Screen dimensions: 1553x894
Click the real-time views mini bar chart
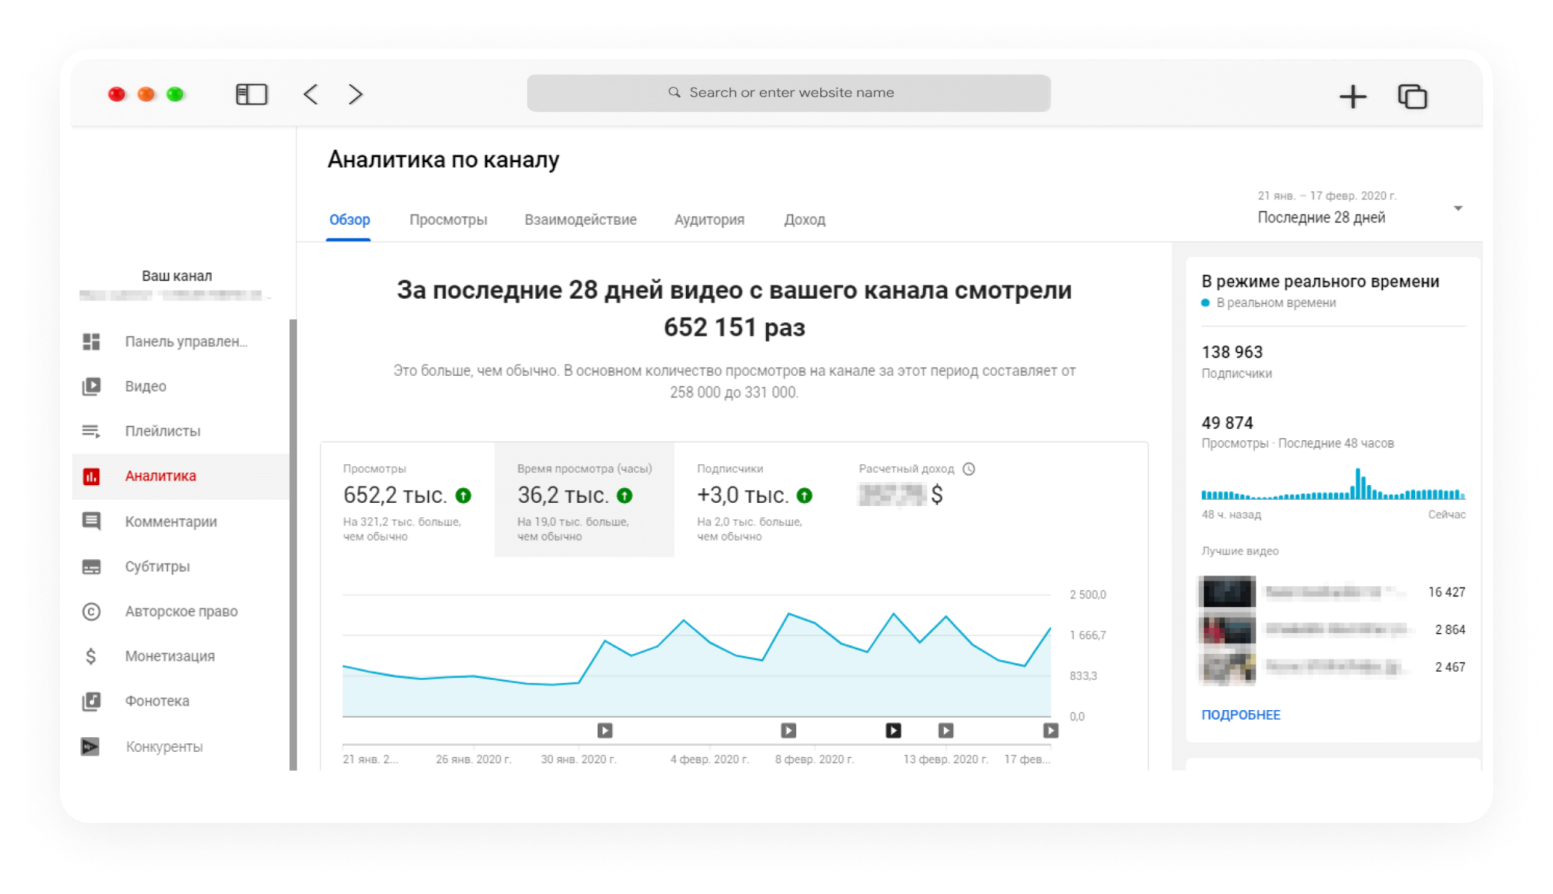coord(1333,484)
